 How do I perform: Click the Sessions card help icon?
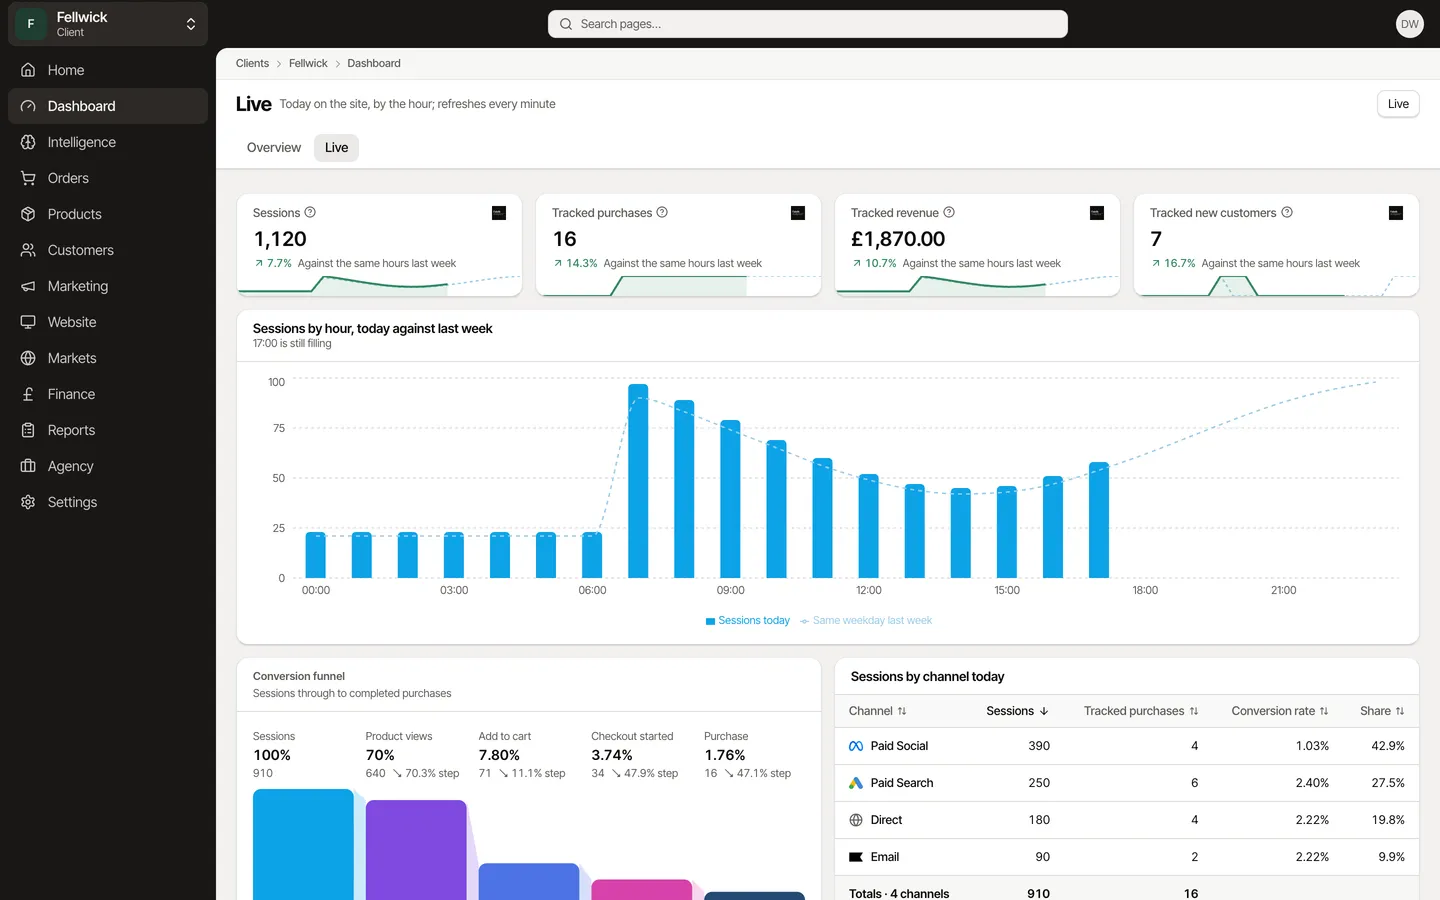click(310, 212)
